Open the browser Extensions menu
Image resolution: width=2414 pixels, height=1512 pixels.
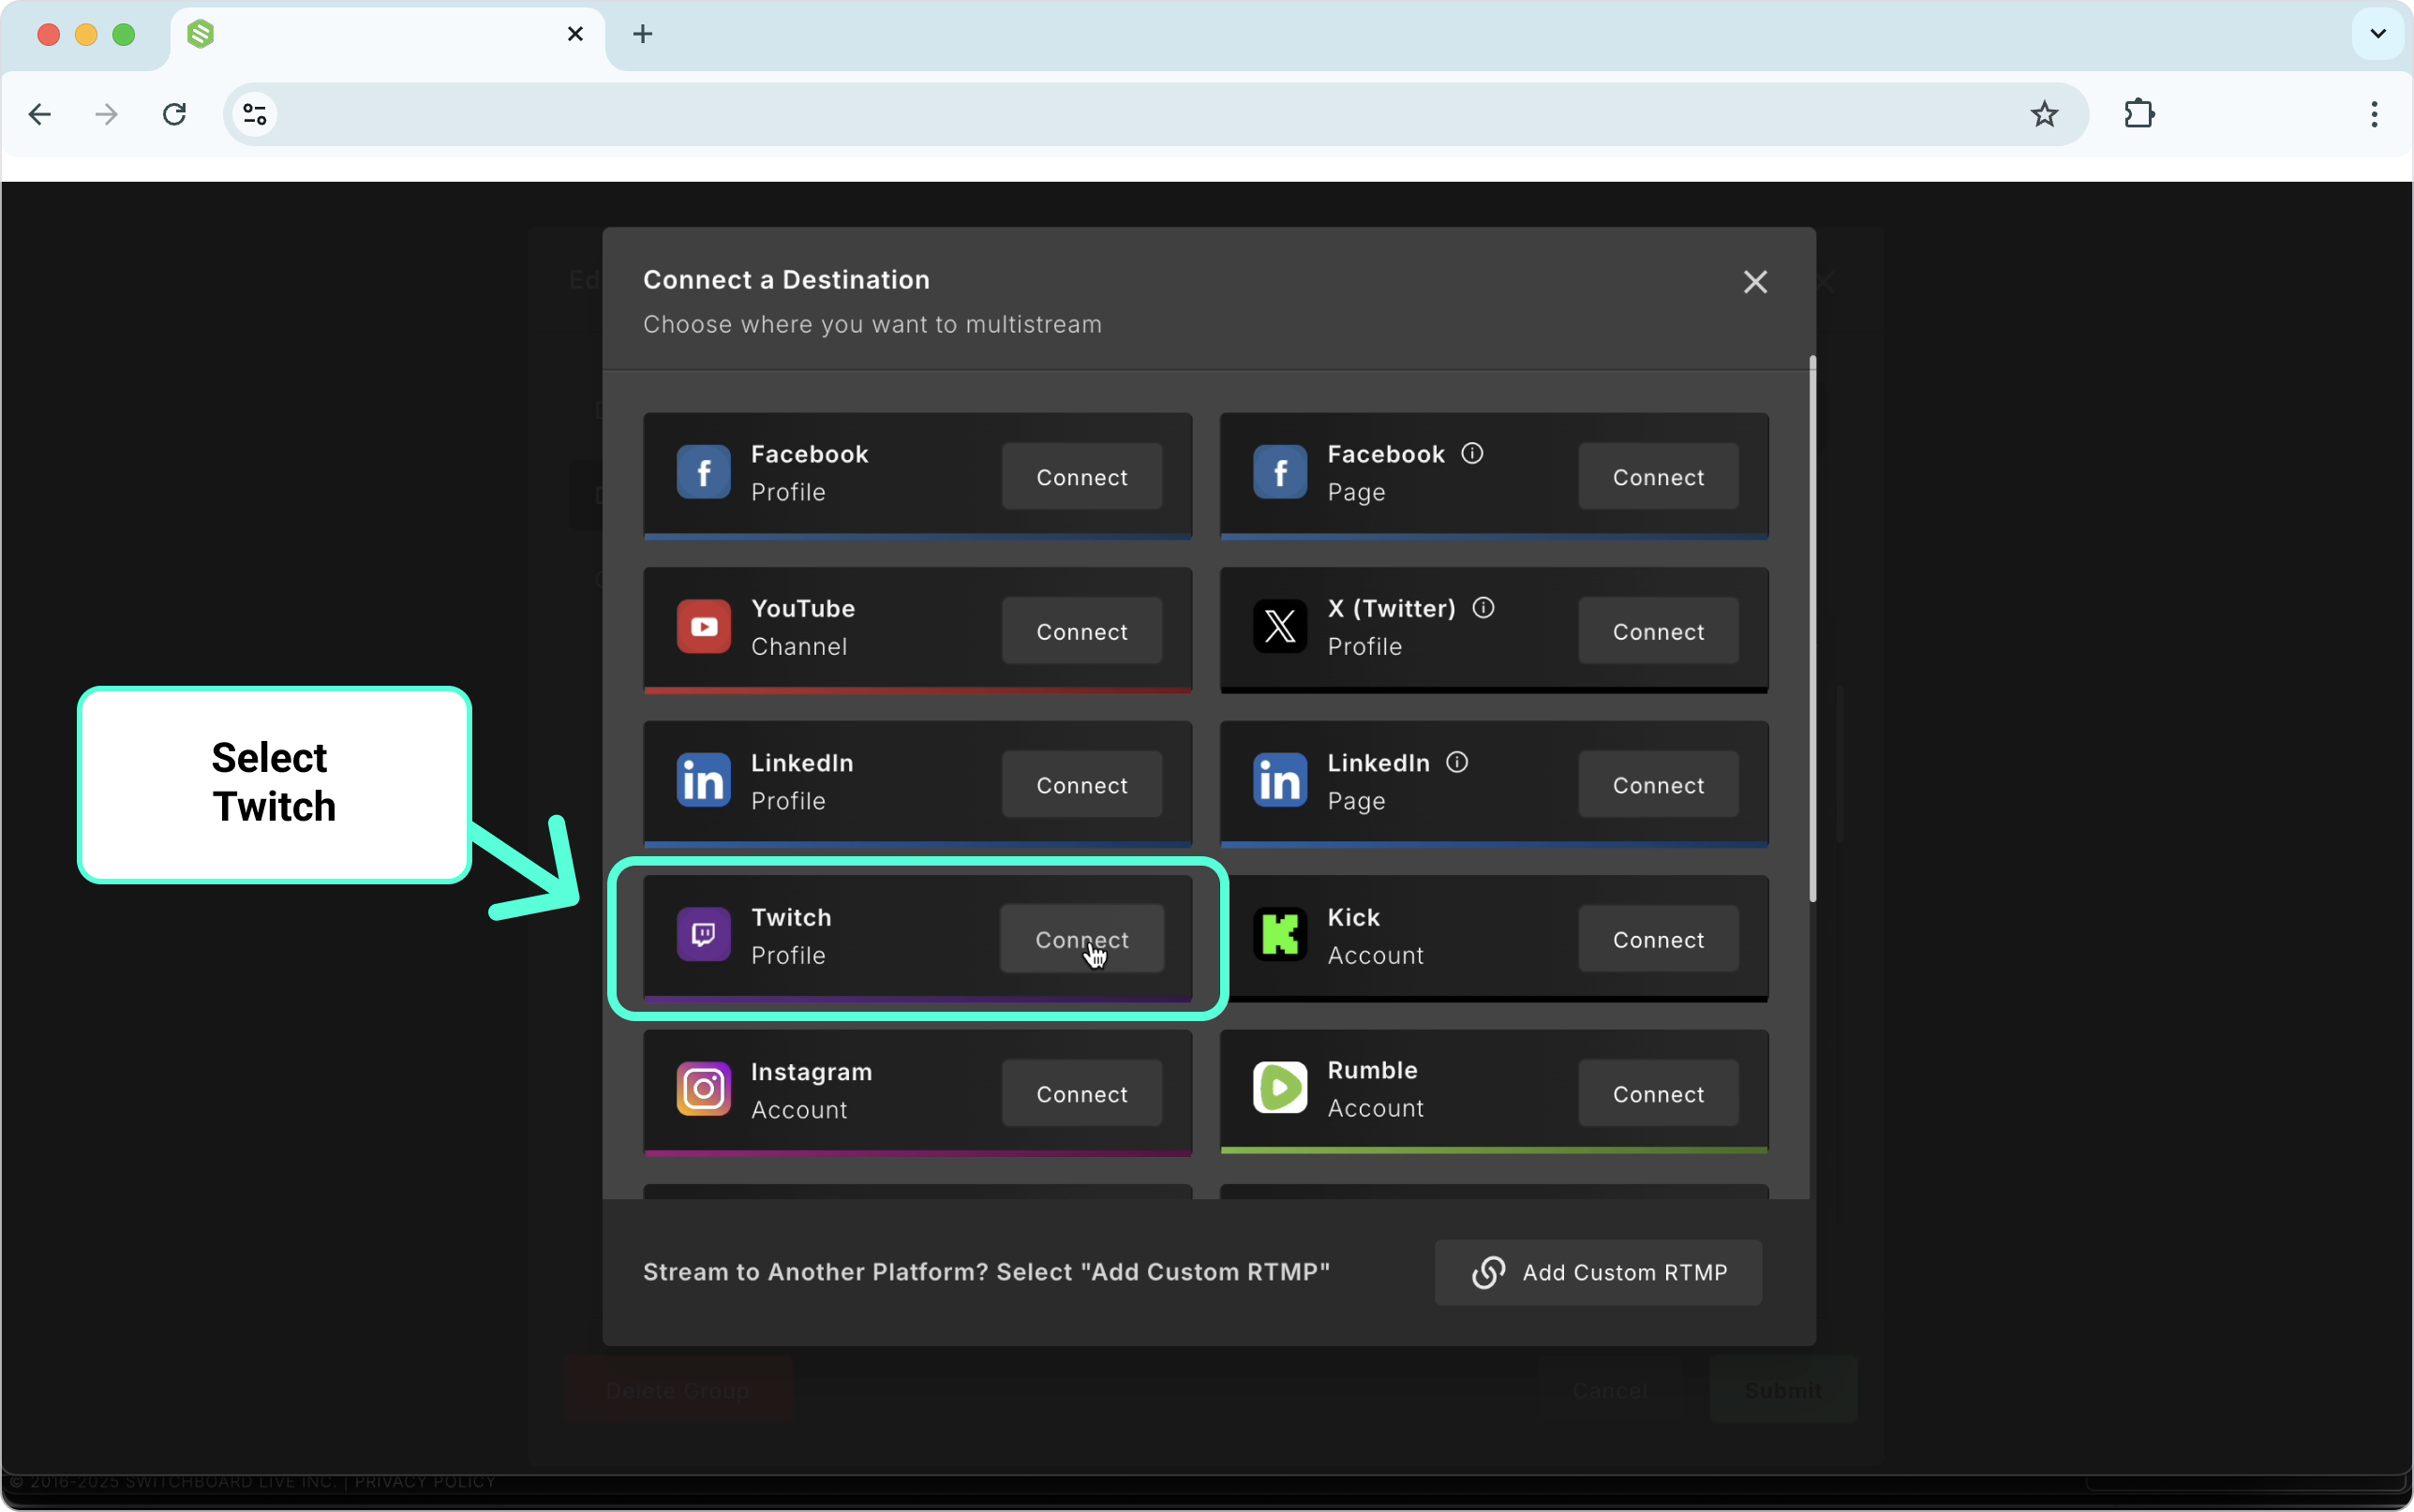point(2138,114)
